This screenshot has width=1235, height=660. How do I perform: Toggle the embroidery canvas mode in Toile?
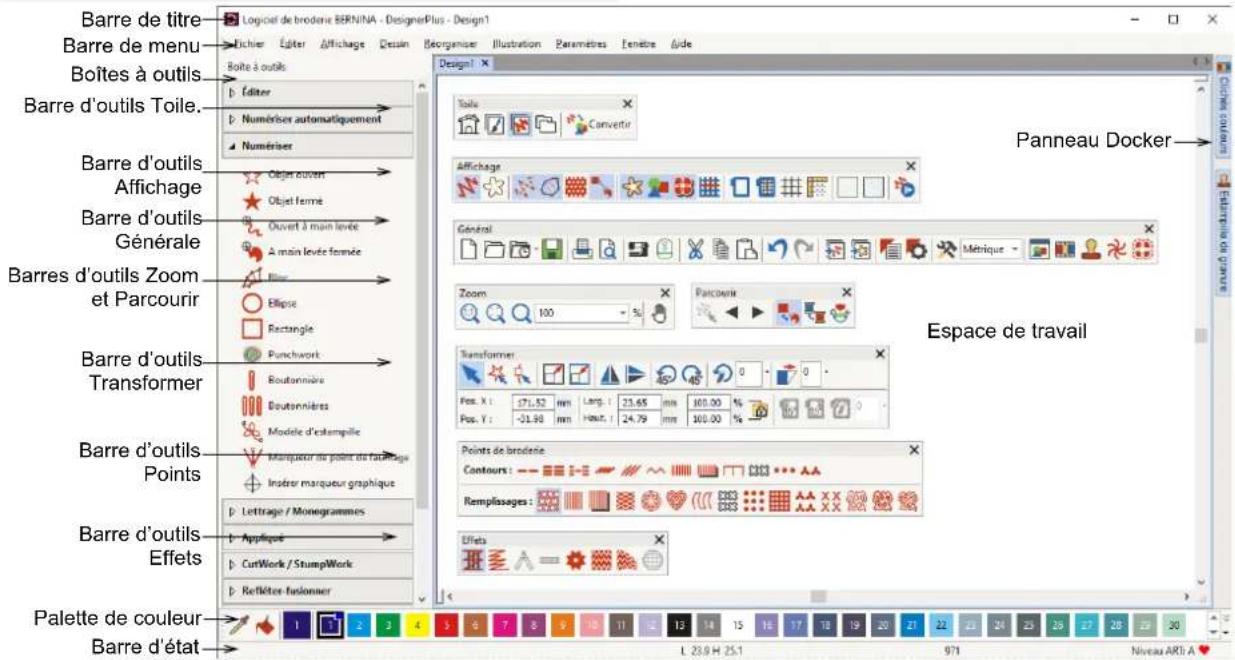[521, 126]
